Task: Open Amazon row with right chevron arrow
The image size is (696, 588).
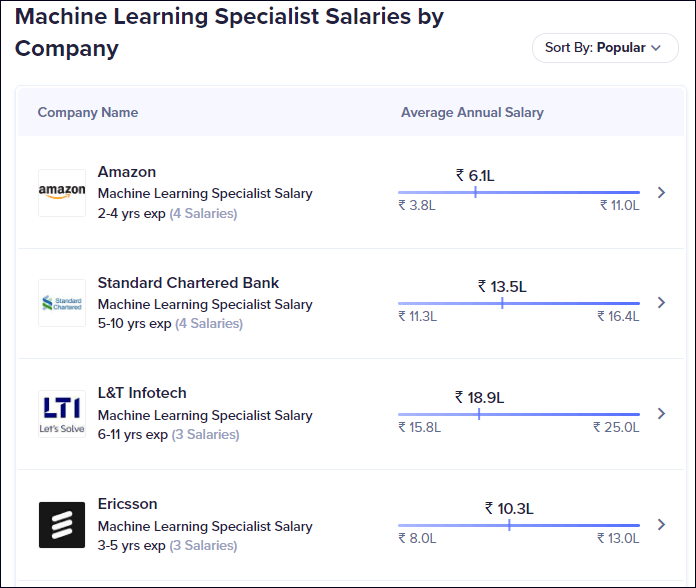Action: tap(661, 192)
